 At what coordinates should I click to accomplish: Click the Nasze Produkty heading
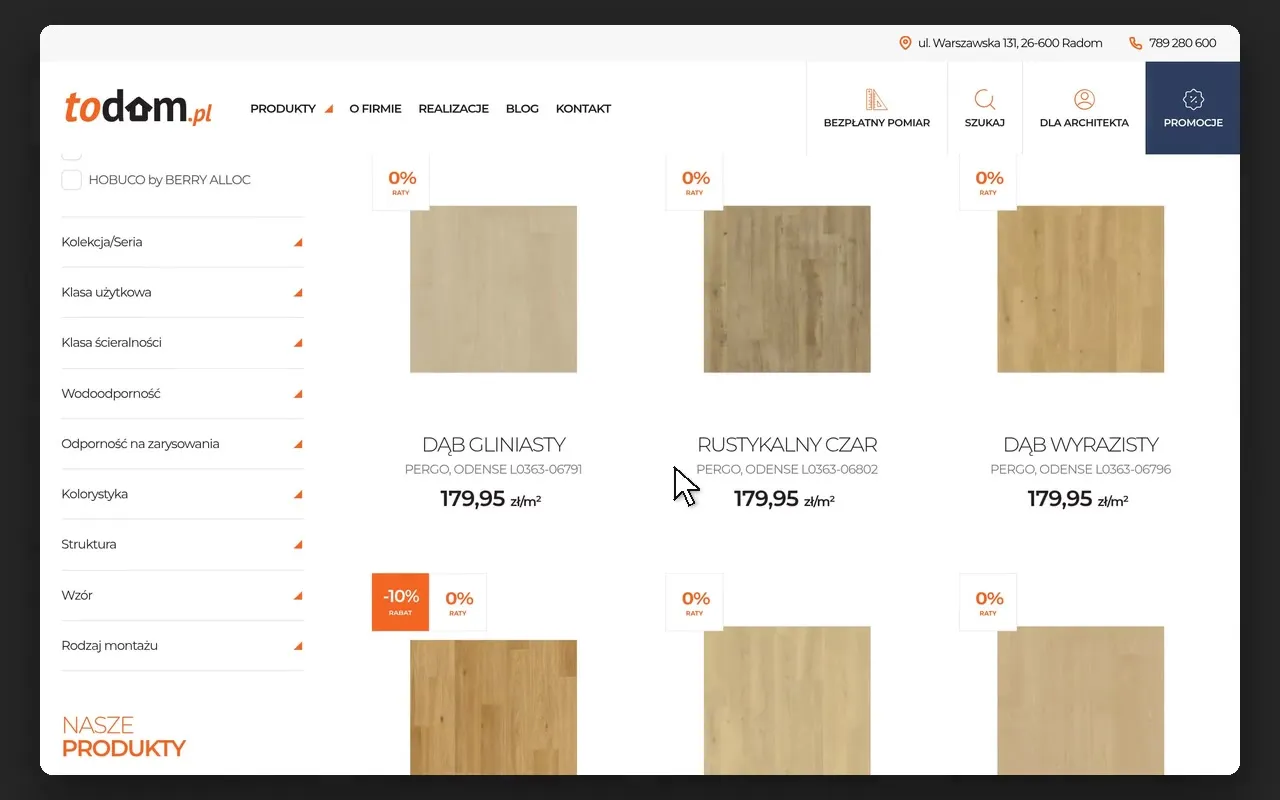tap(124, 737)
